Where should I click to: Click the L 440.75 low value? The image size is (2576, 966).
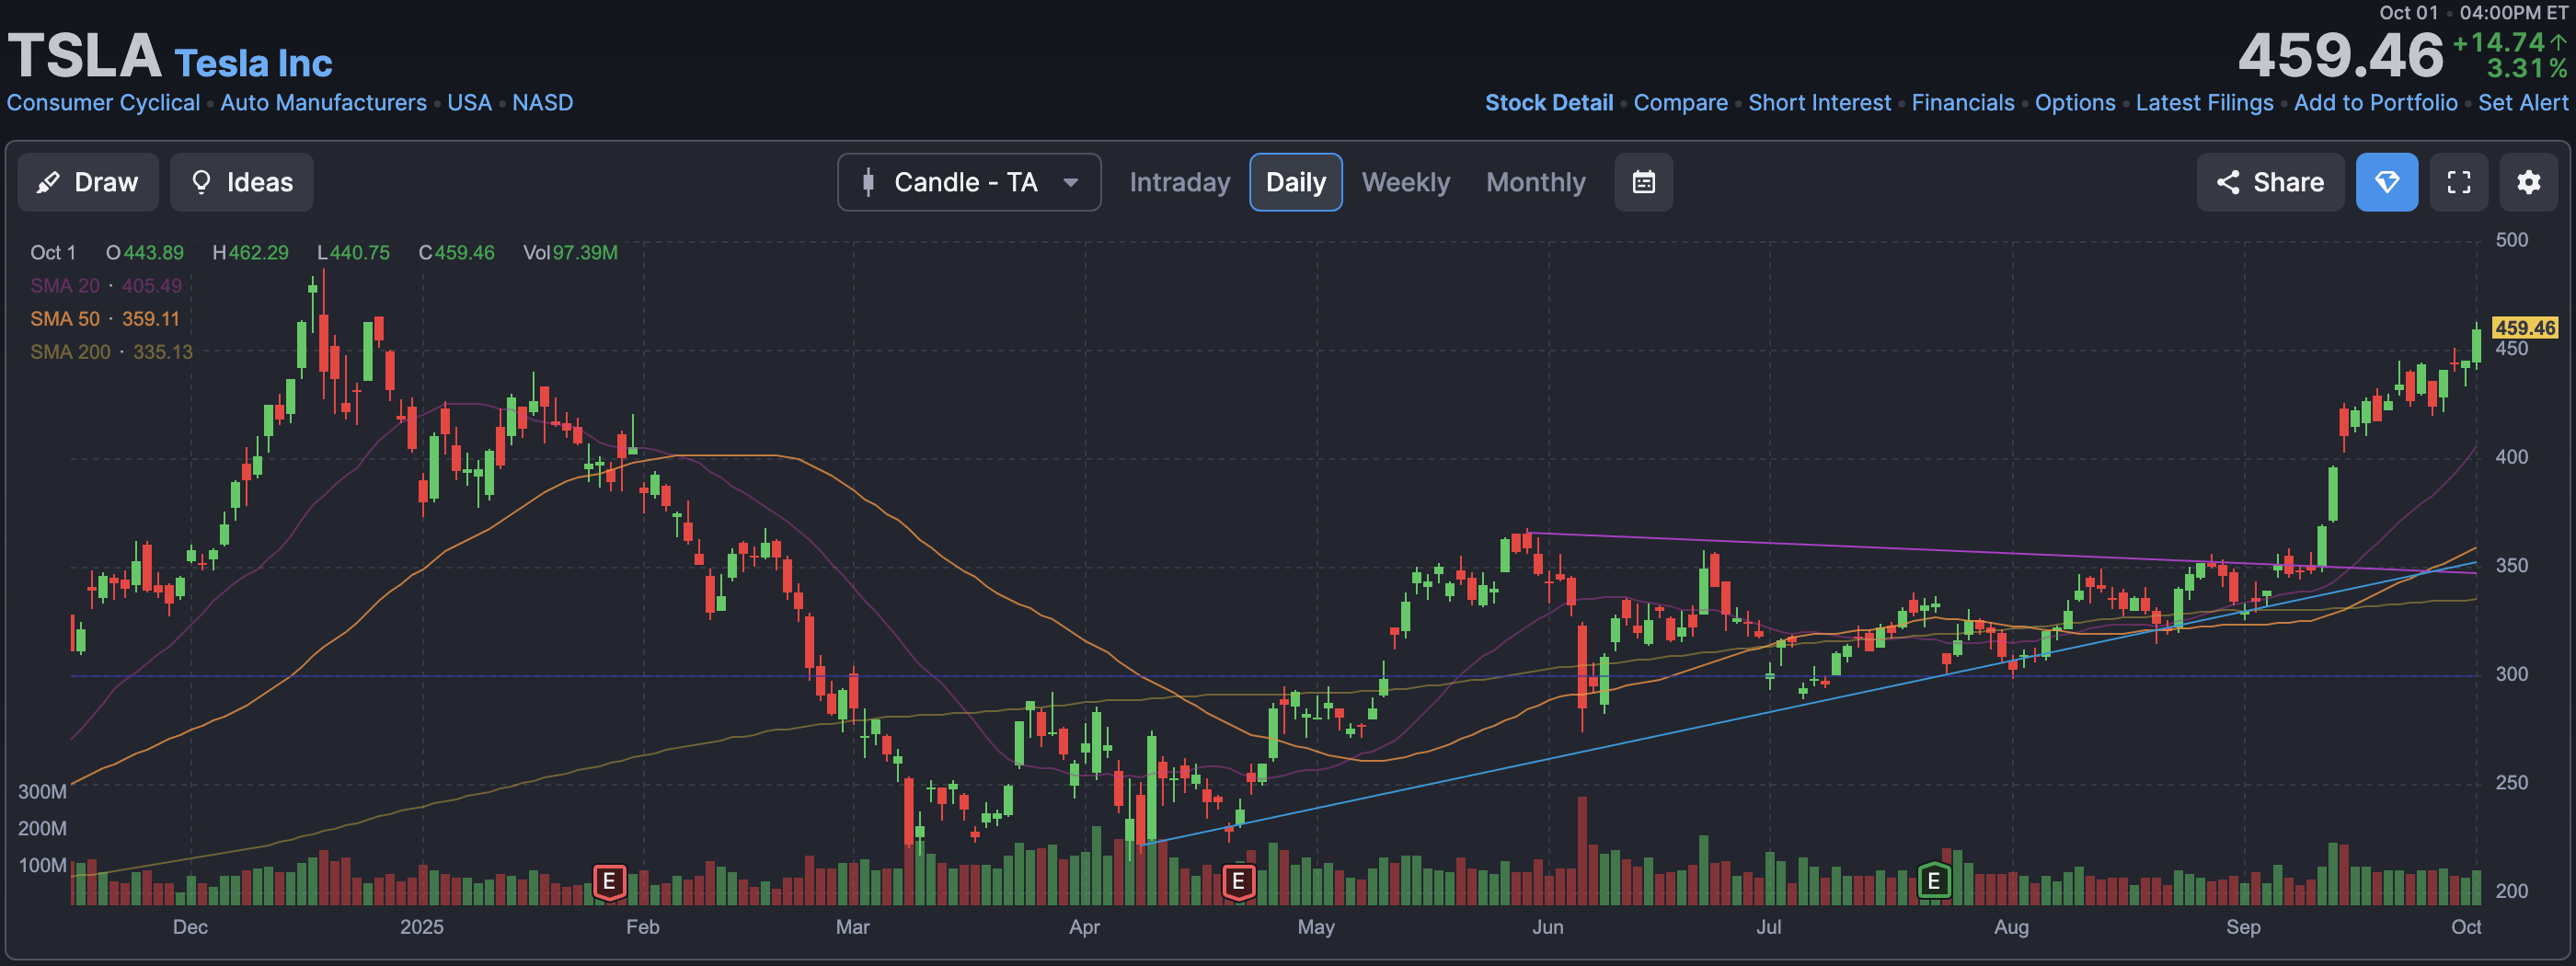tap(353, 253)
